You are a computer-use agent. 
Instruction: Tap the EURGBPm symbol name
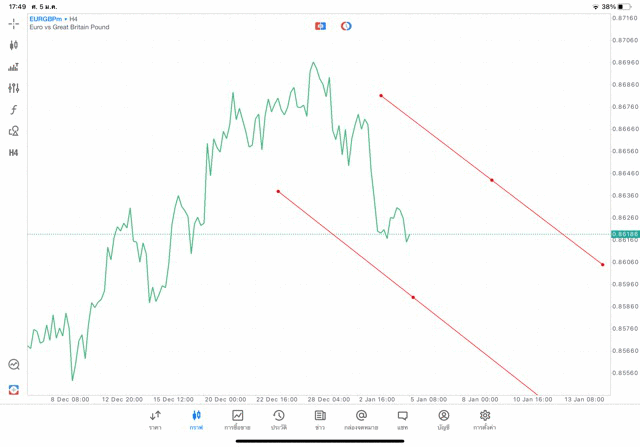coord(47,18)
